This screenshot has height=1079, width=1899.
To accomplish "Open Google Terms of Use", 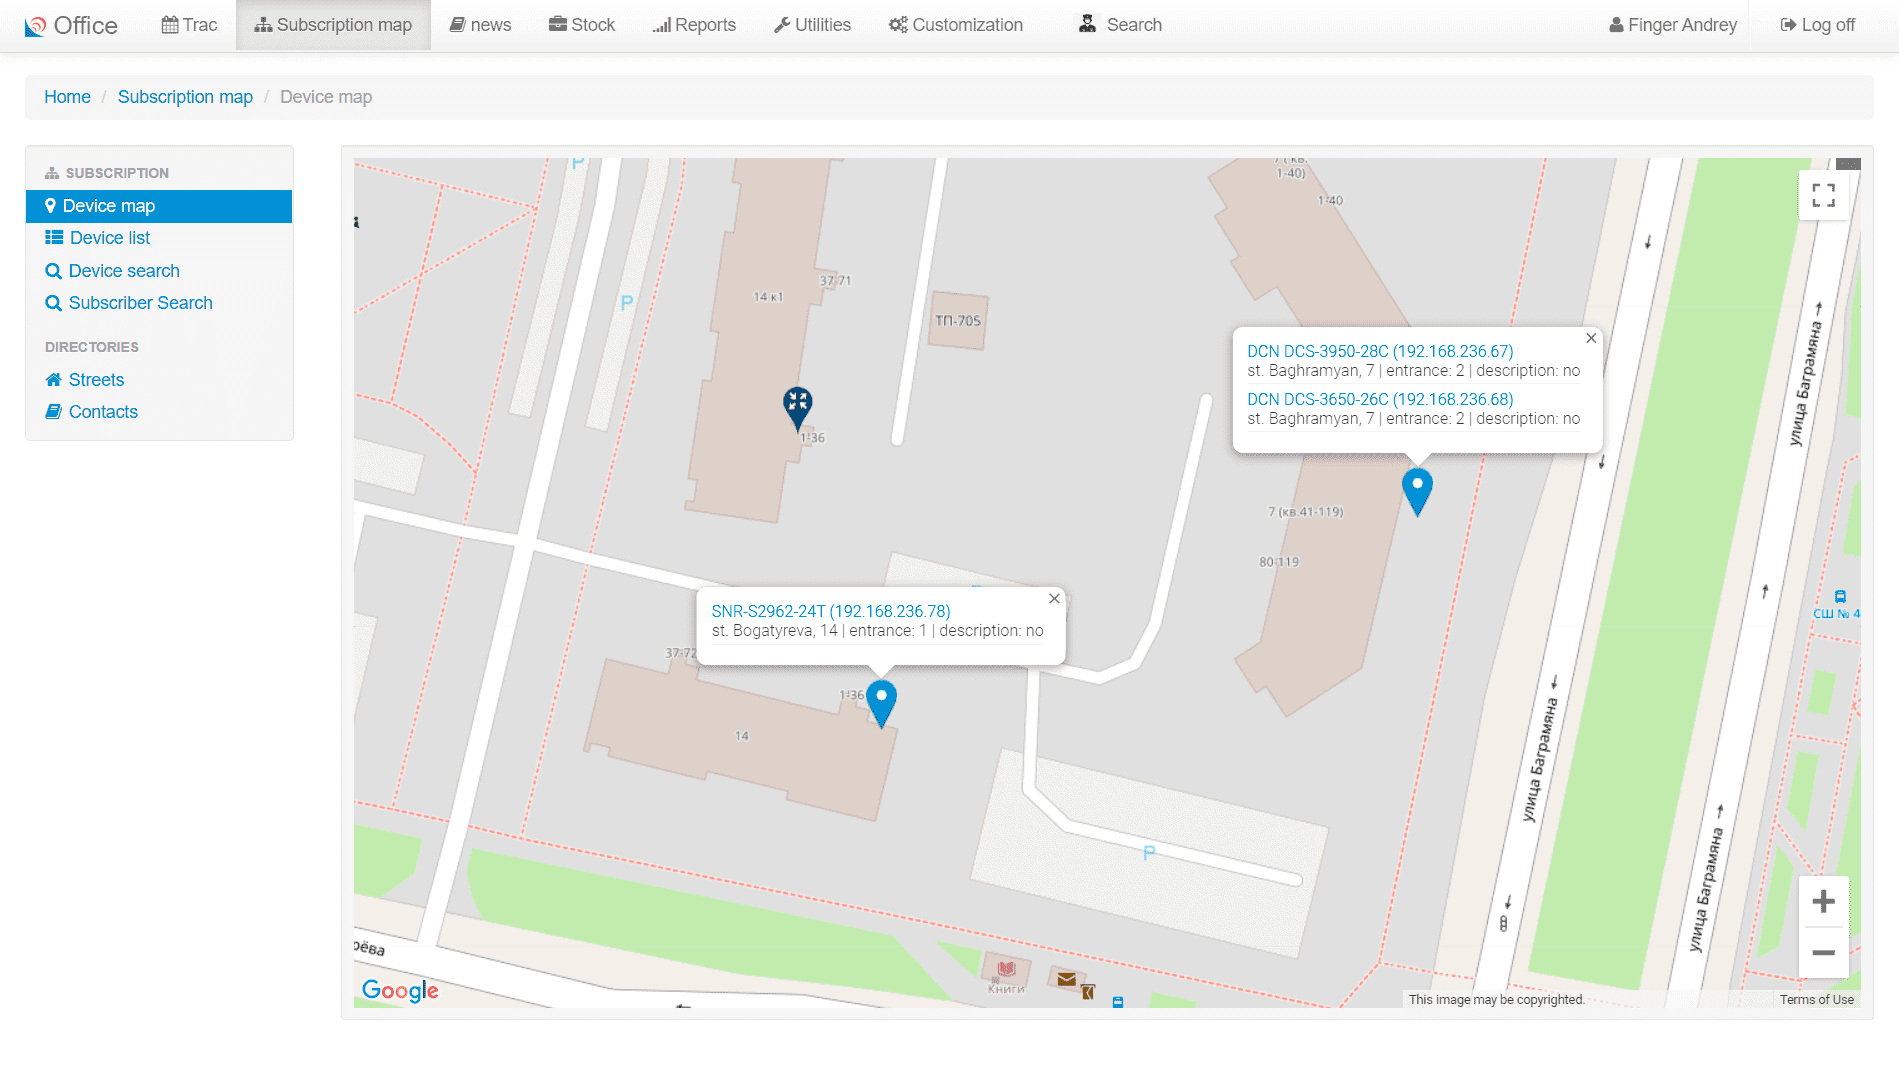I will pyautogui.click(x=1816, y=999).
